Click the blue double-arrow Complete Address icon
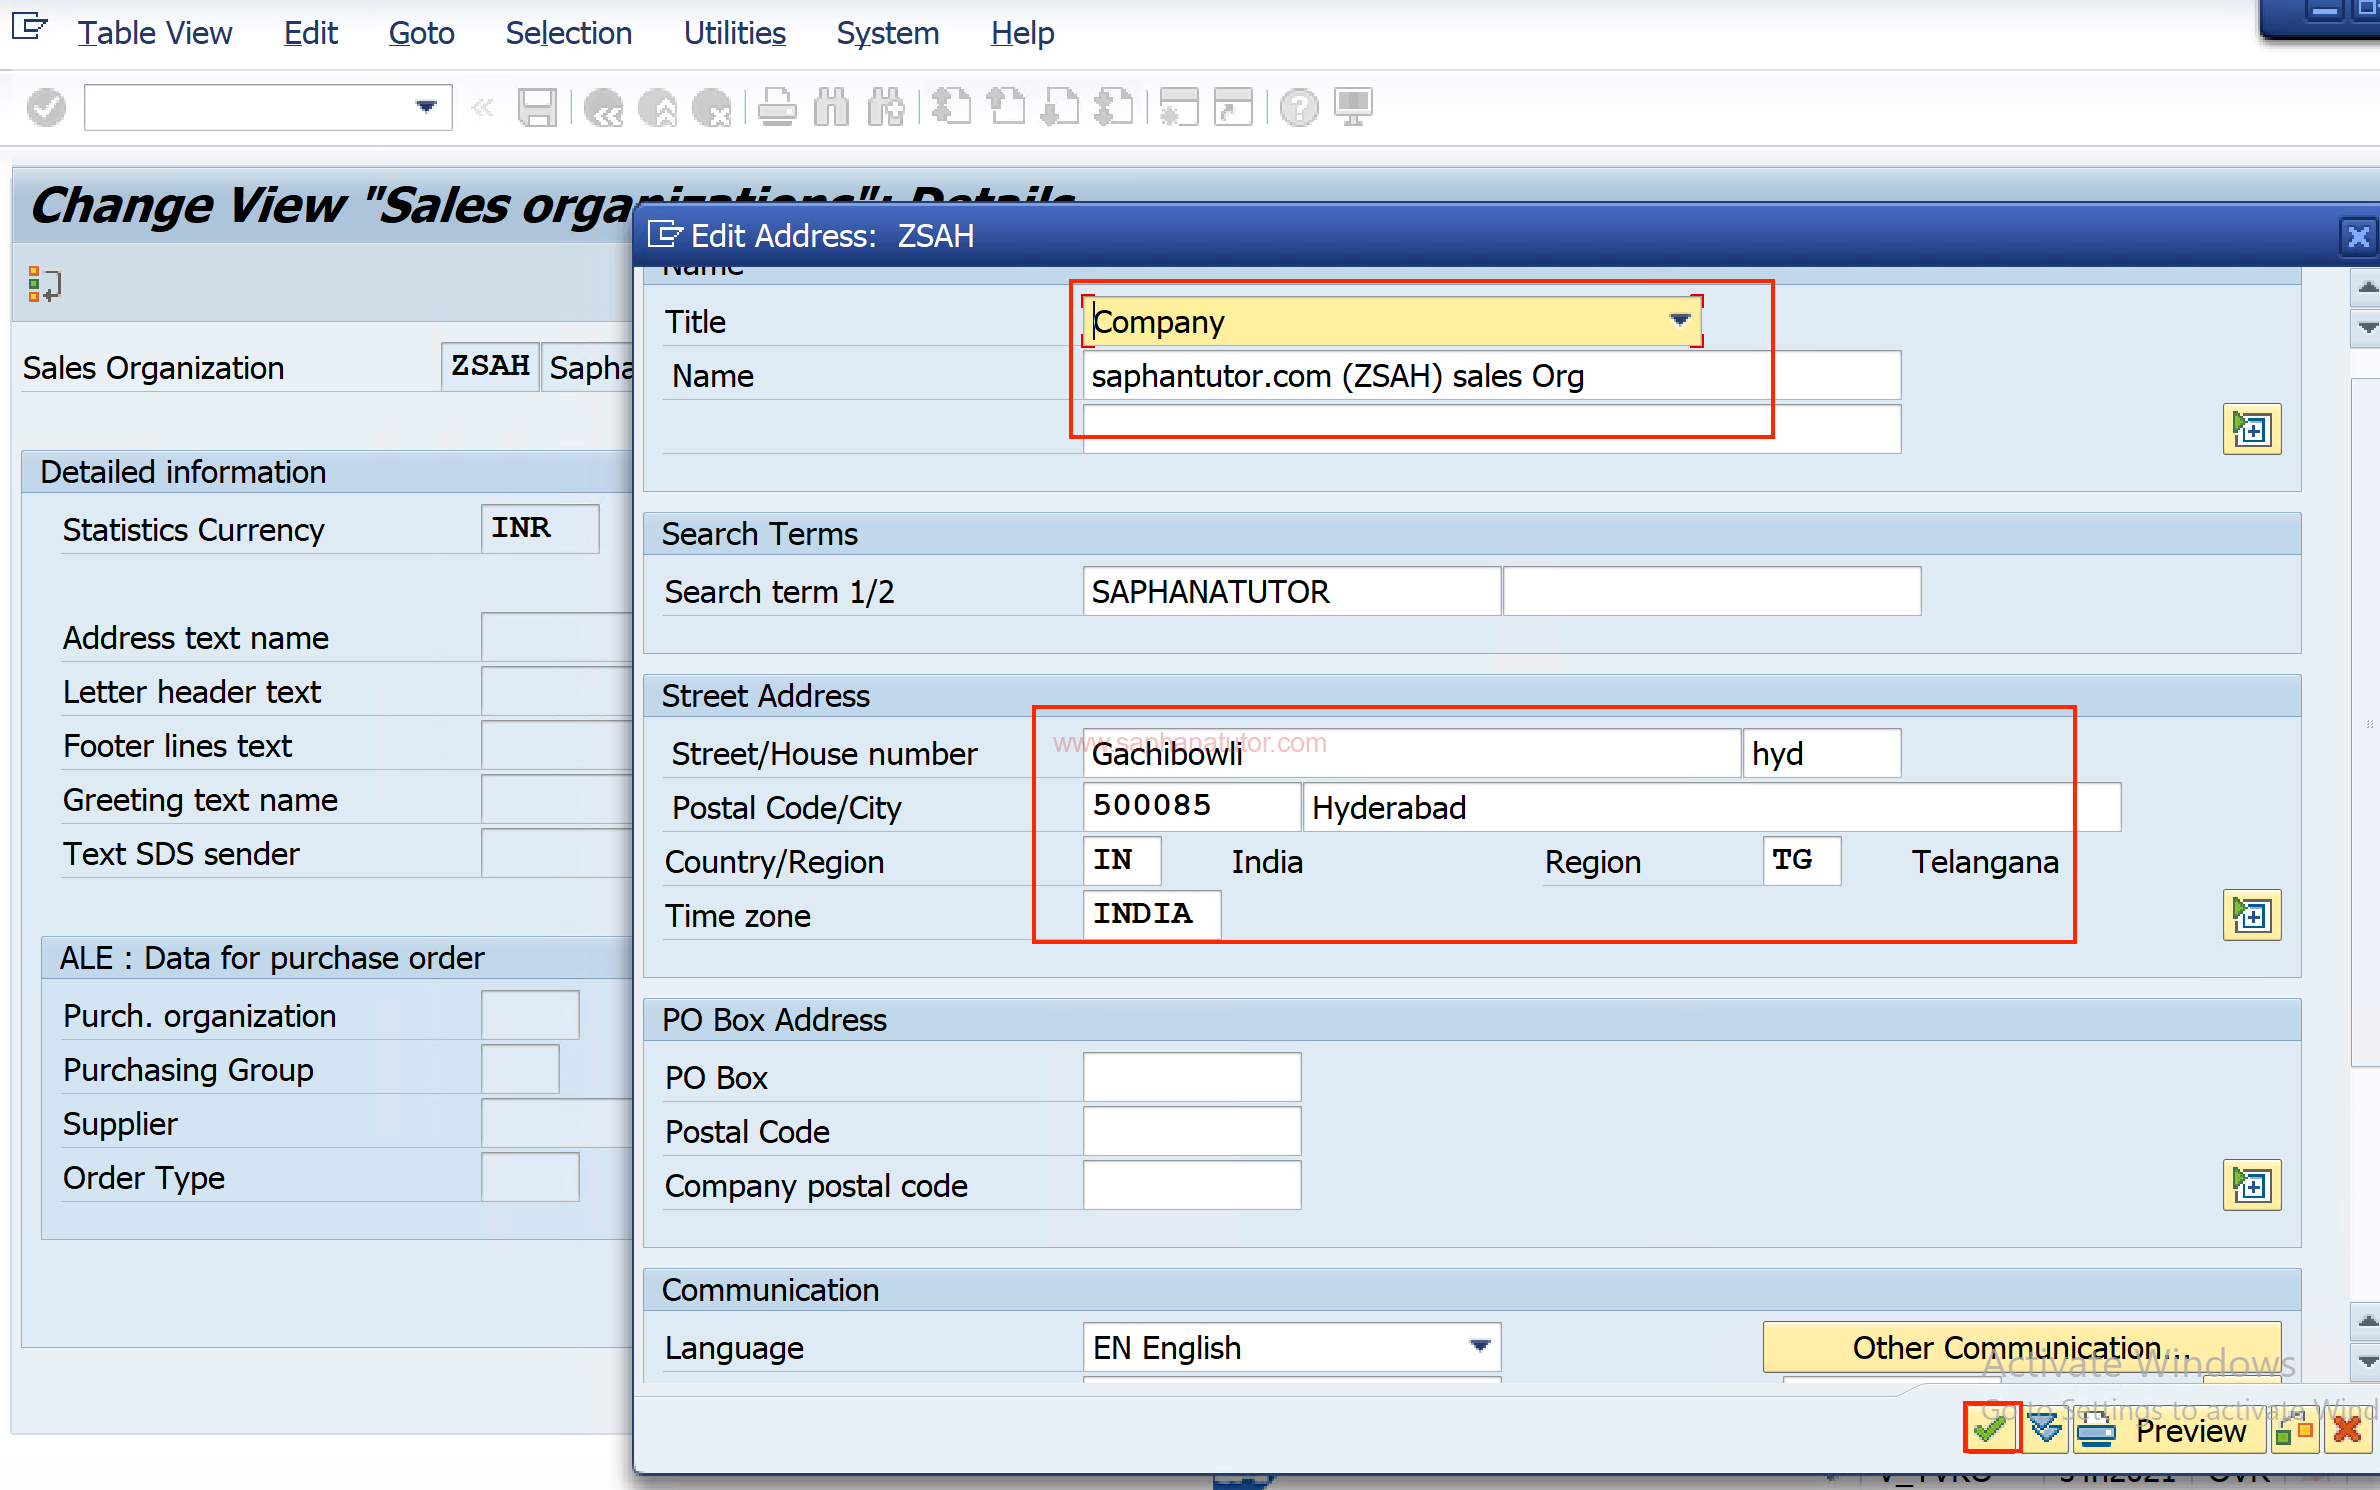 2045,1430
